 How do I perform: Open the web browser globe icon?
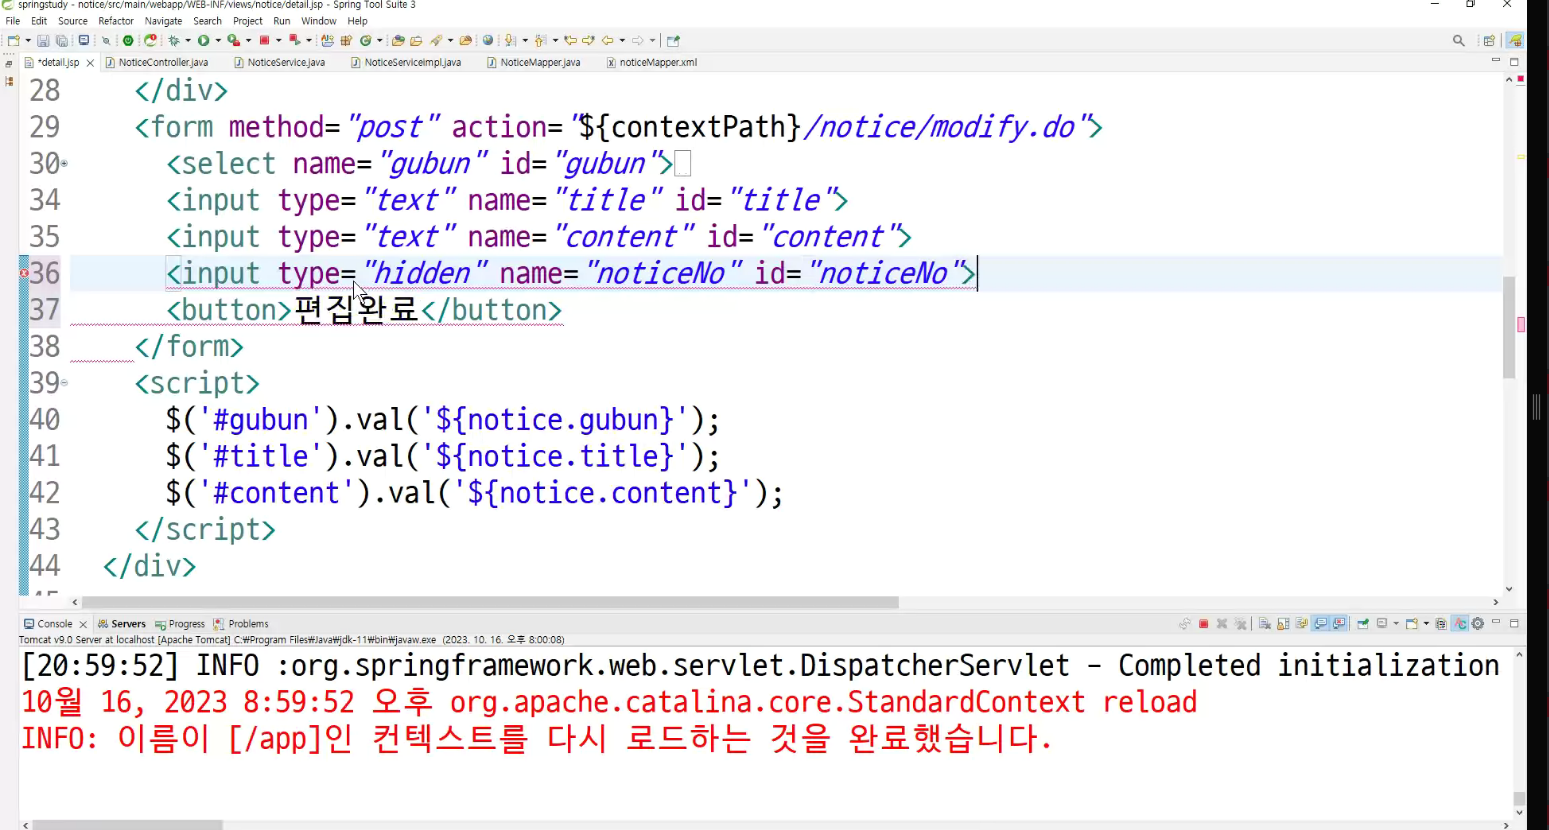coord(487,41)
